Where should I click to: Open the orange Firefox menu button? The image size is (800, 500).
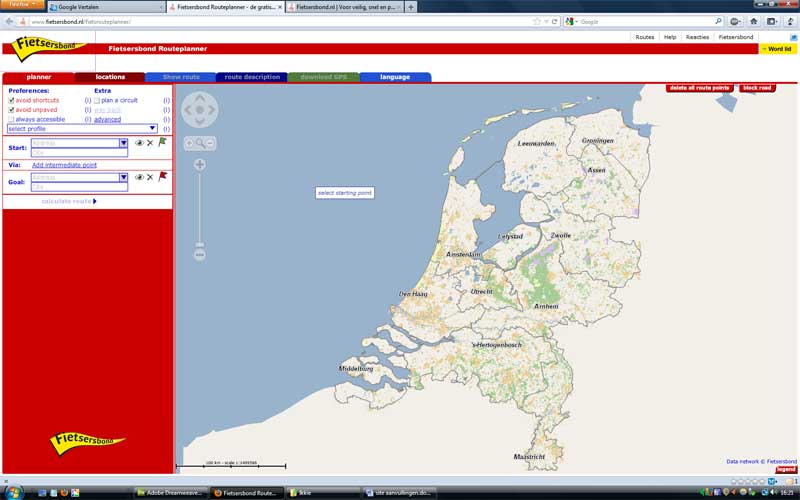[22, 4]
